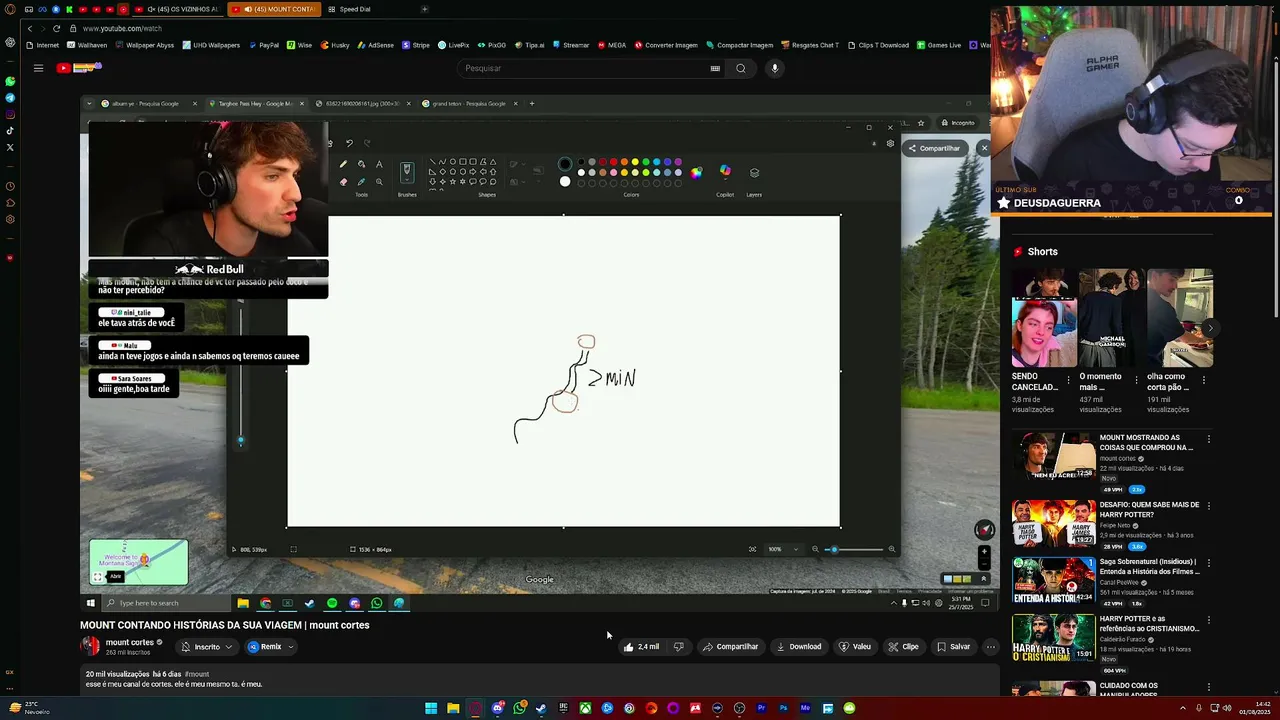
Task: Open 'SENDO CANCELAD...' short thumbnail
Action: (1044, 318)
